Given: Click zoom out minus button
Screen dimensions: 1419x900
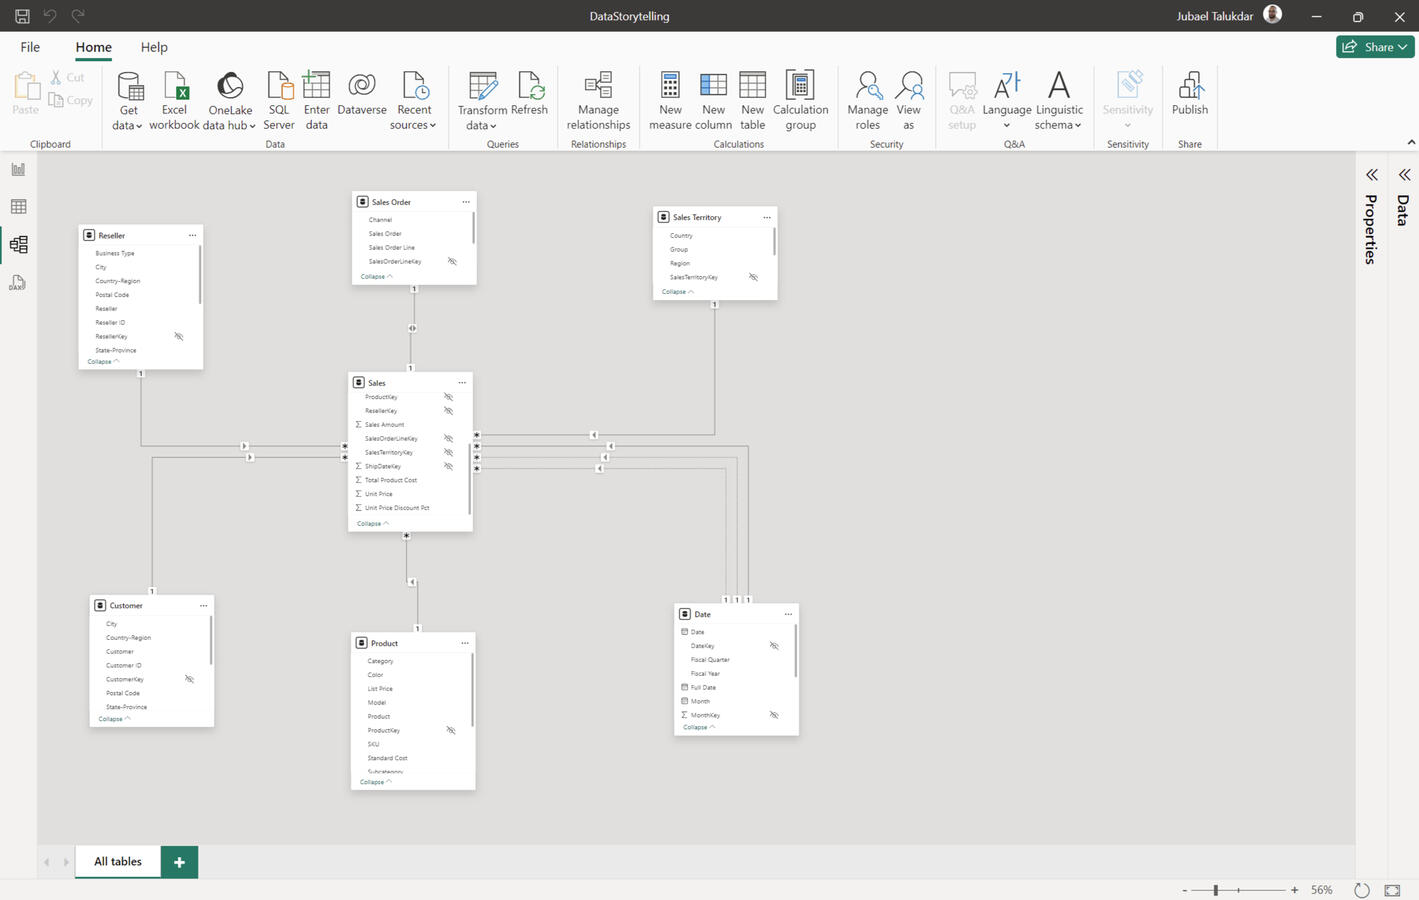Looking at the screenshot, I should tap(1185, 890).
